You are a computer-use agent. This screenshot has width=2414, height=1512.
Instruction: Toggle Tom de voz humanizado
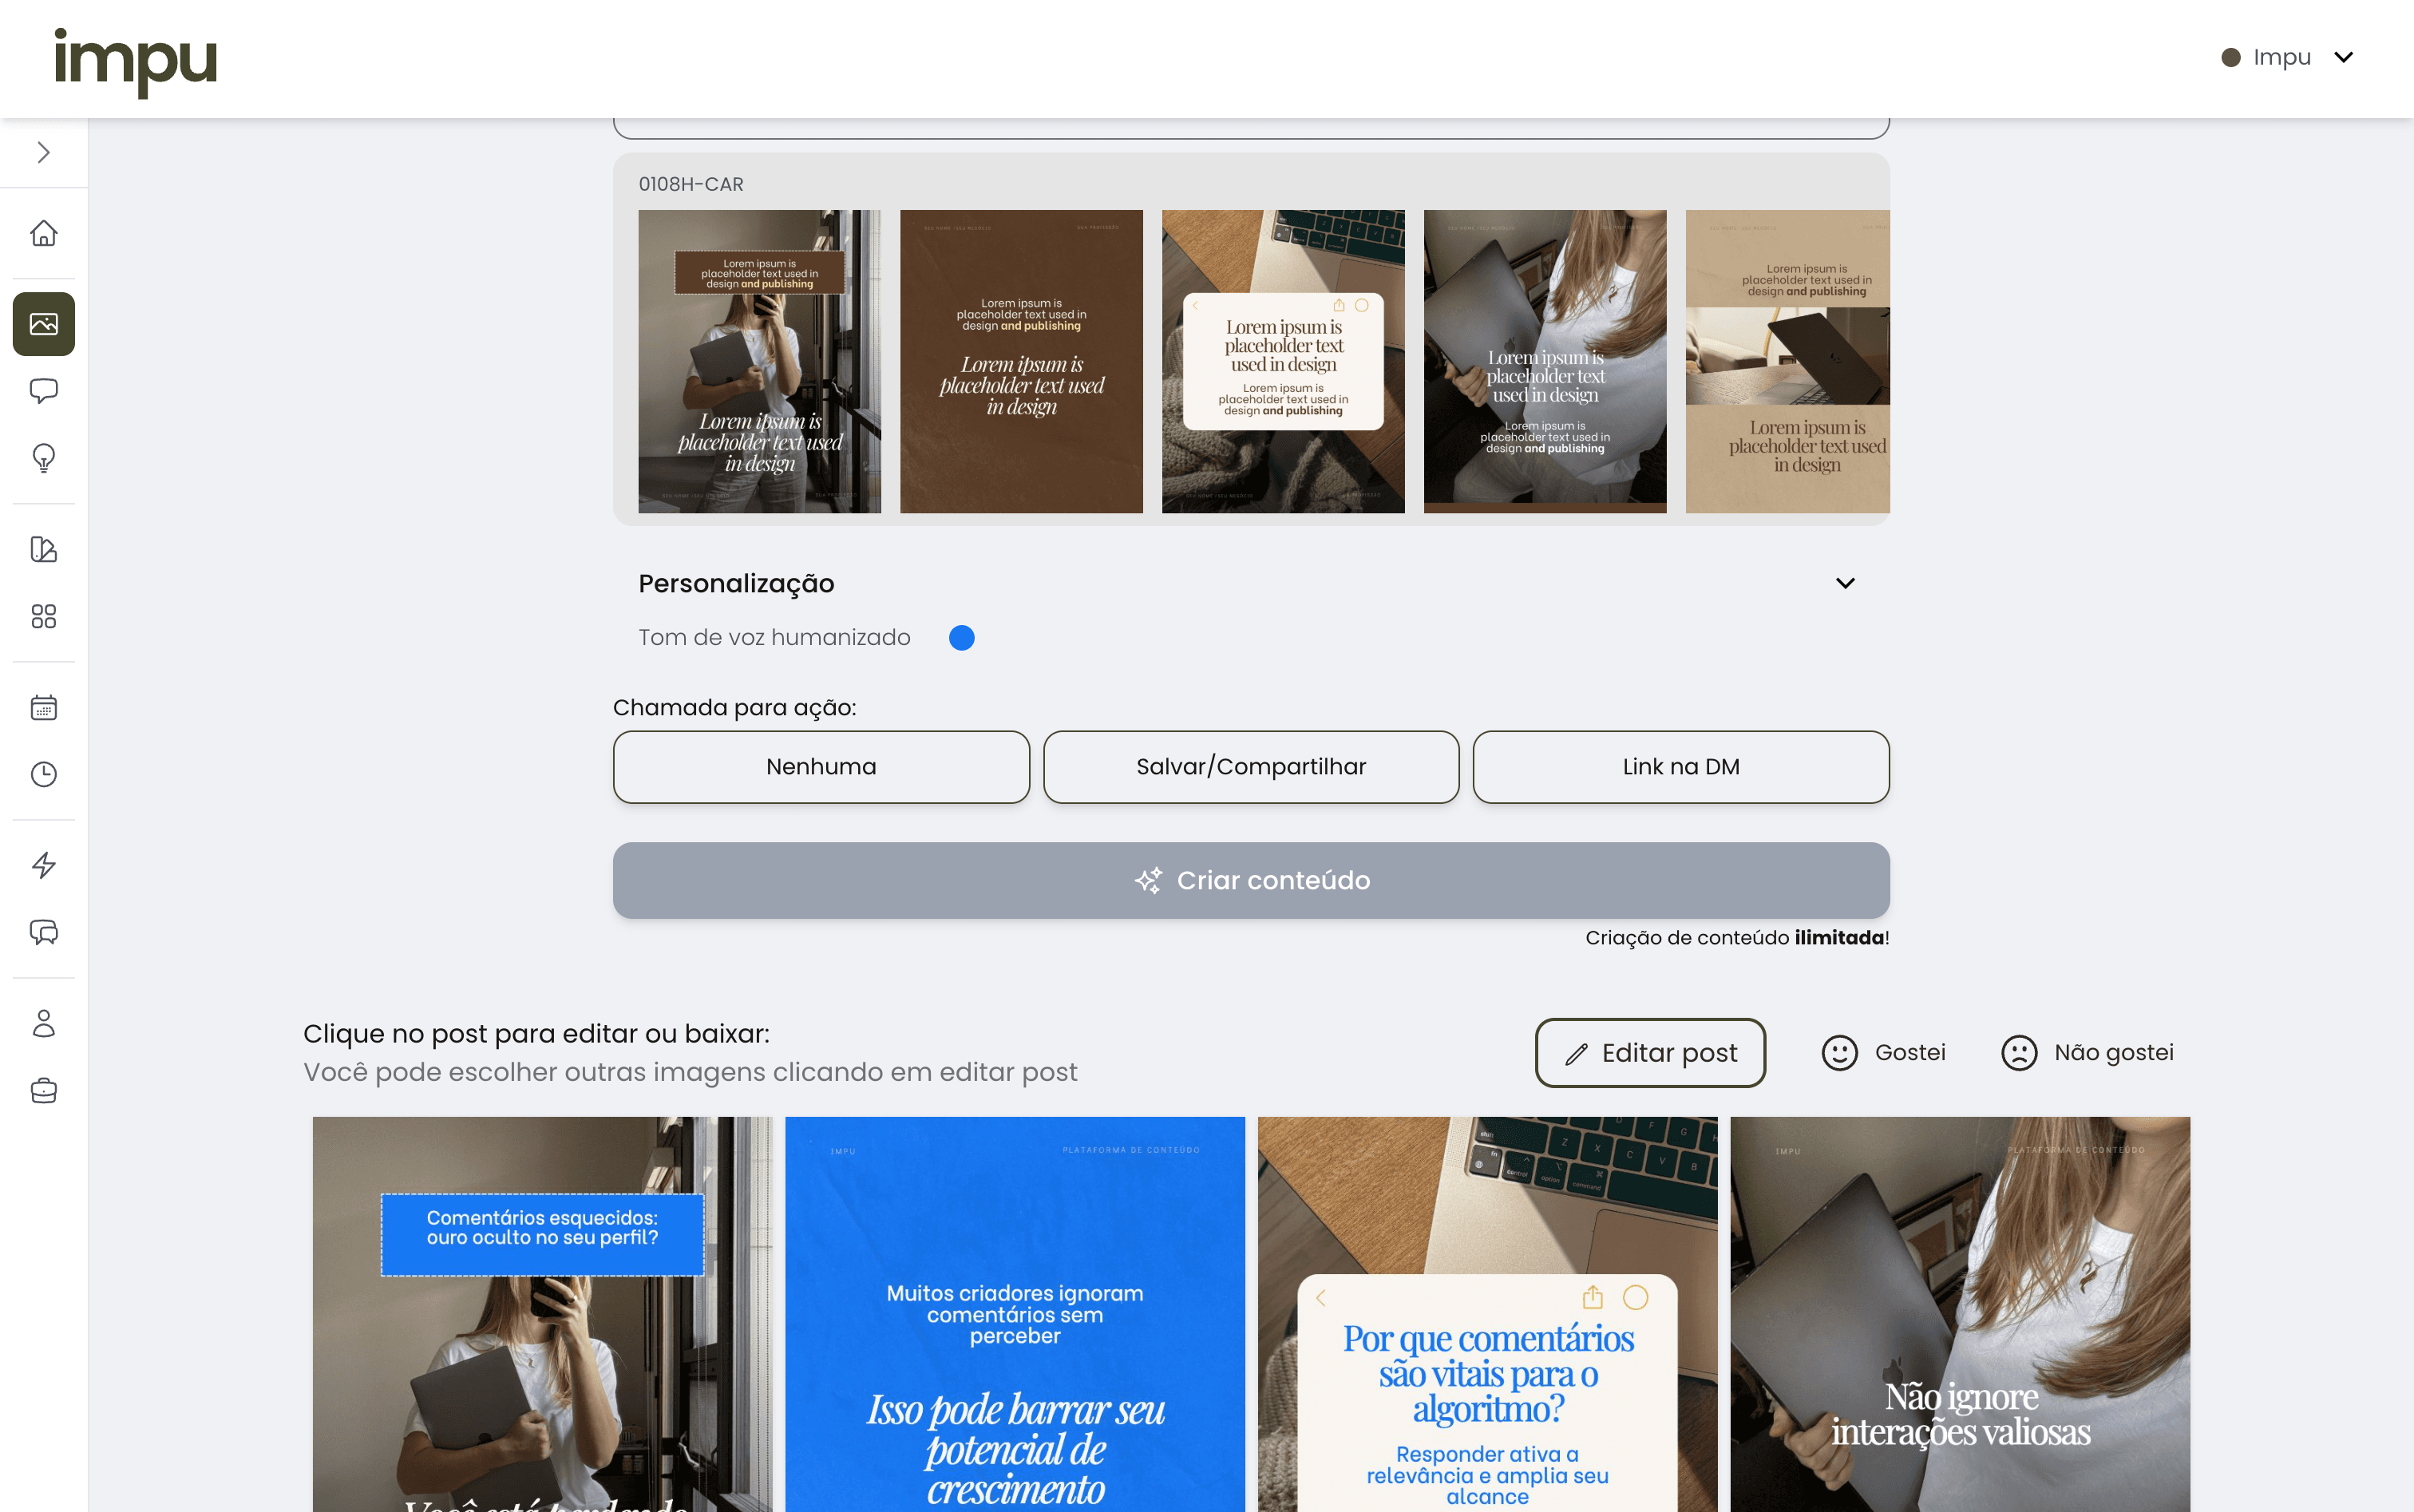pyautogui.click(x=961, y=638)
